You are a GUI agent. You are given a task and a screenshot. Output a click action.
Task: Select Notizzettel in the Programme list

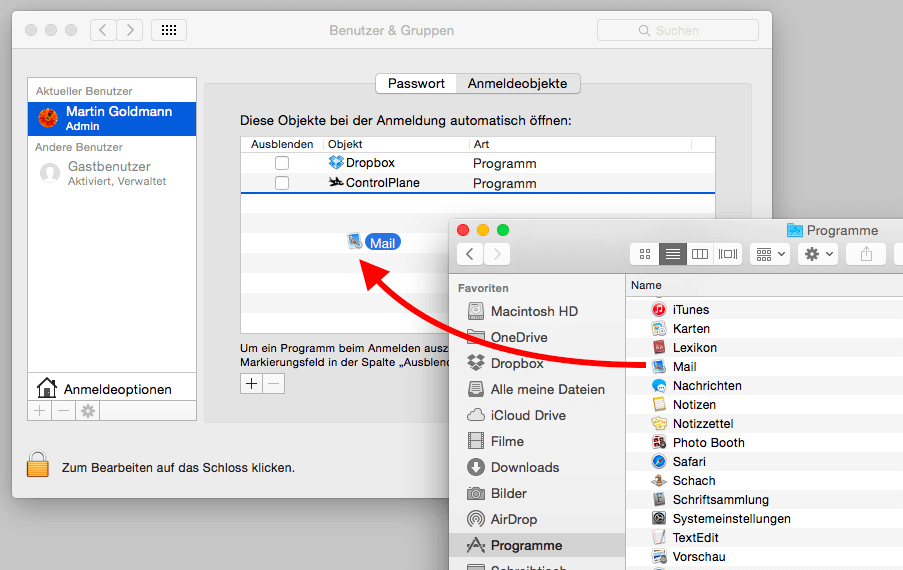(764, 424)
